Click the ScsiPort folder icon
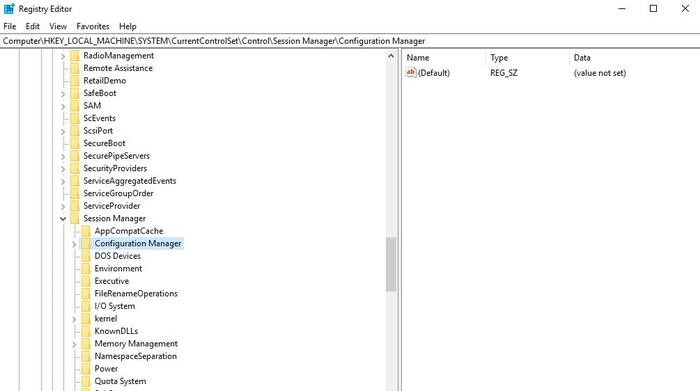The image size is (700, 391). click(x=75, y=131)
